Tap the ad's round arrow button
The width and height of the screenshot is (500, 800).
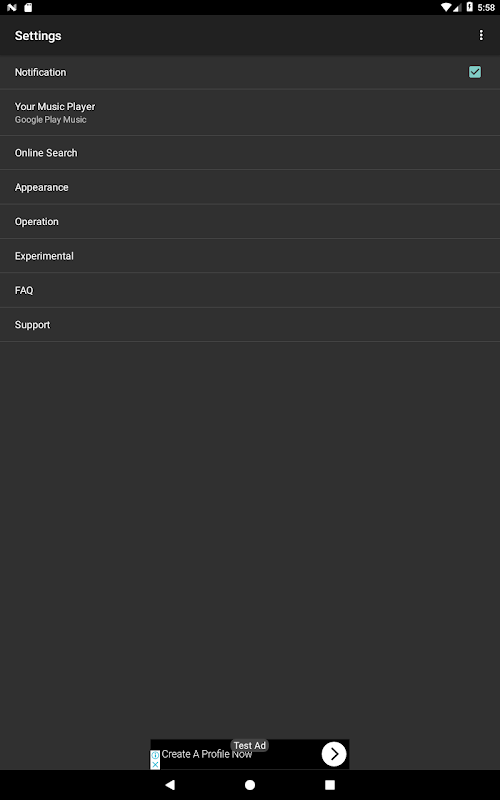(334, 754)
